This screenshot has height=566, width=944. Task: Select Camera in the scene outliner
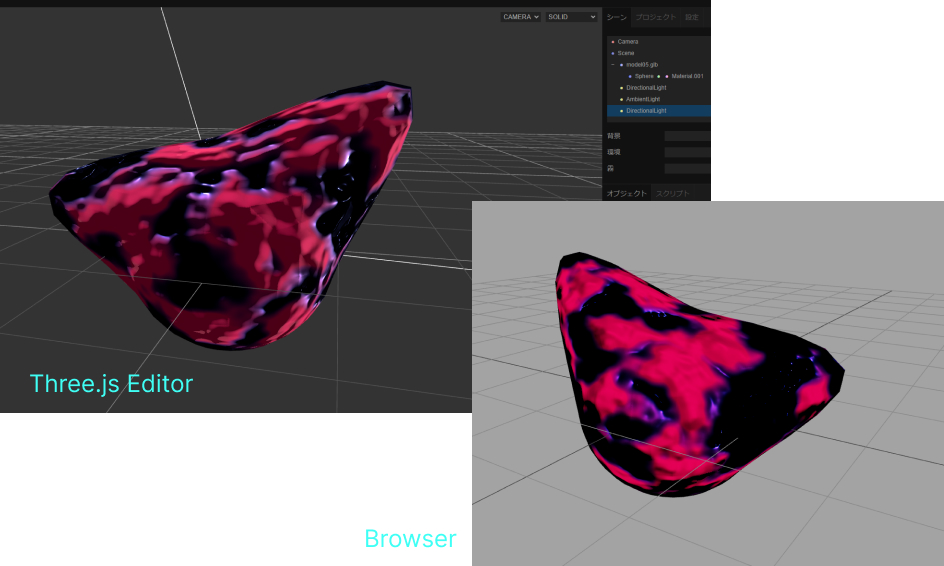click(x=628, y=41)
